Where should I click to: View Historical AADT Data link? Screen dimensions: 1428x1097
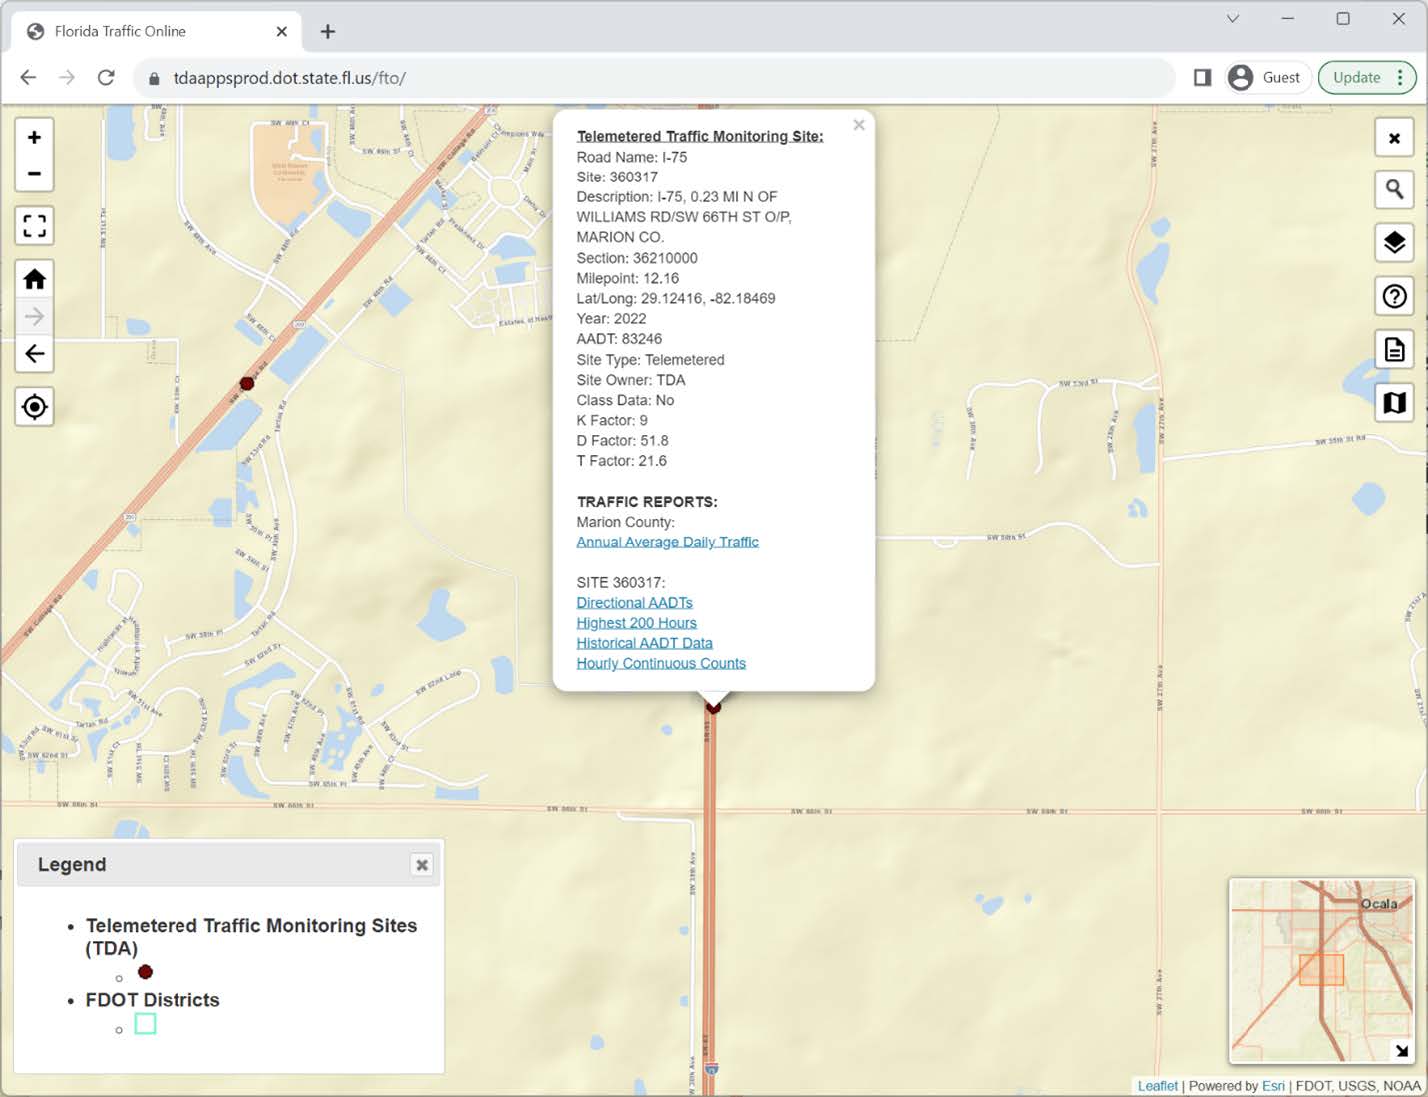click(x=644, y=643)
